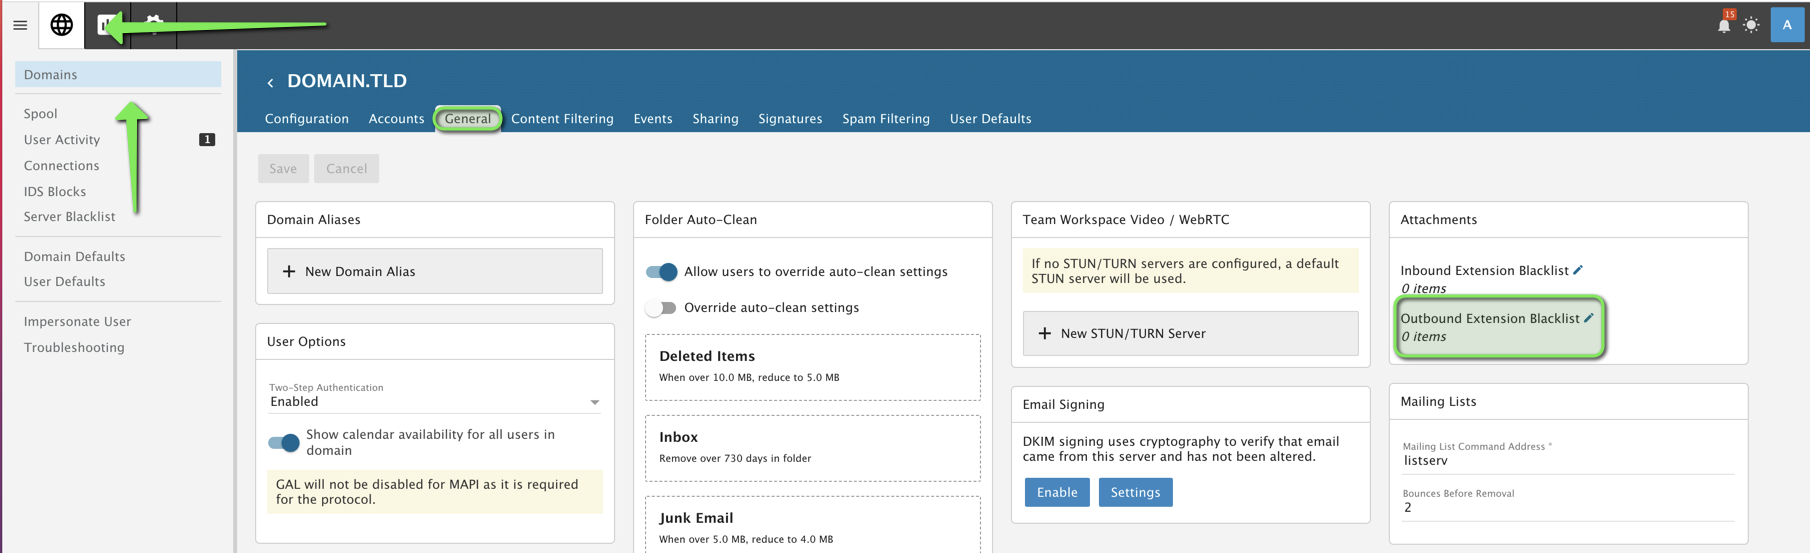Open the account avatar labeled A
The height and width of the screenshot is (553, 1810).
[x=1786, y=25]
